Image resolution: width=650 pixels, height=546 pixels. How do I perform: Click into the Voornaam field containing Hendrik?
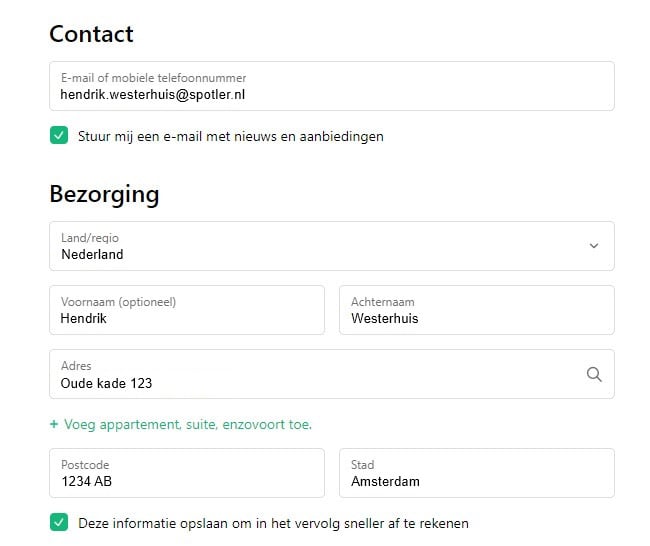click(x=187, y=318)
